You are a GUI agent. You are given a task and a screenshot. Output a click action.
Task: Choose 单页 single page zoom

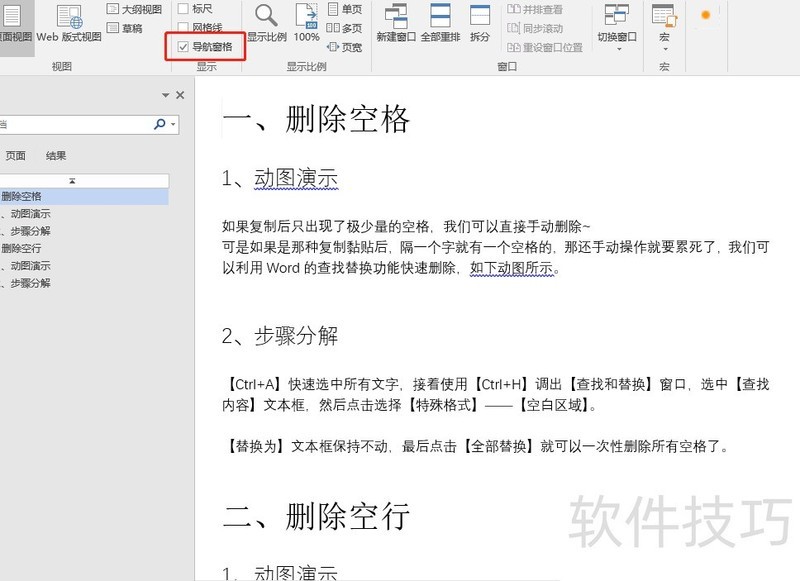[344, 9]
